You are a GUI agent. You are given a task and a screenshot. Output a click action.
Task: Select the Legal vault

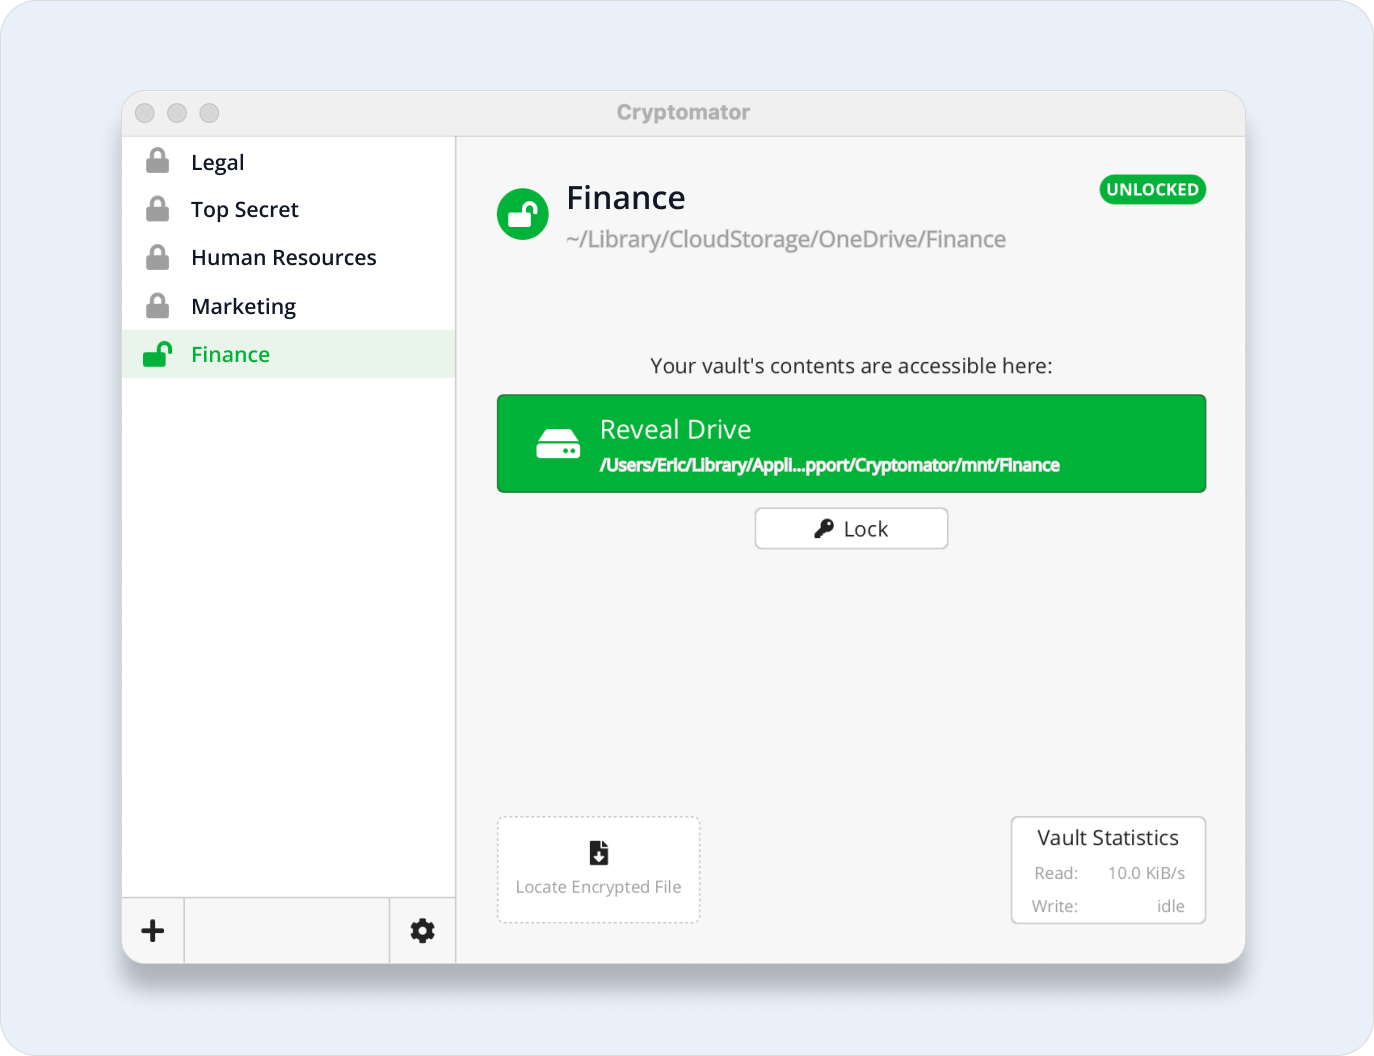(x=289, y=162)
